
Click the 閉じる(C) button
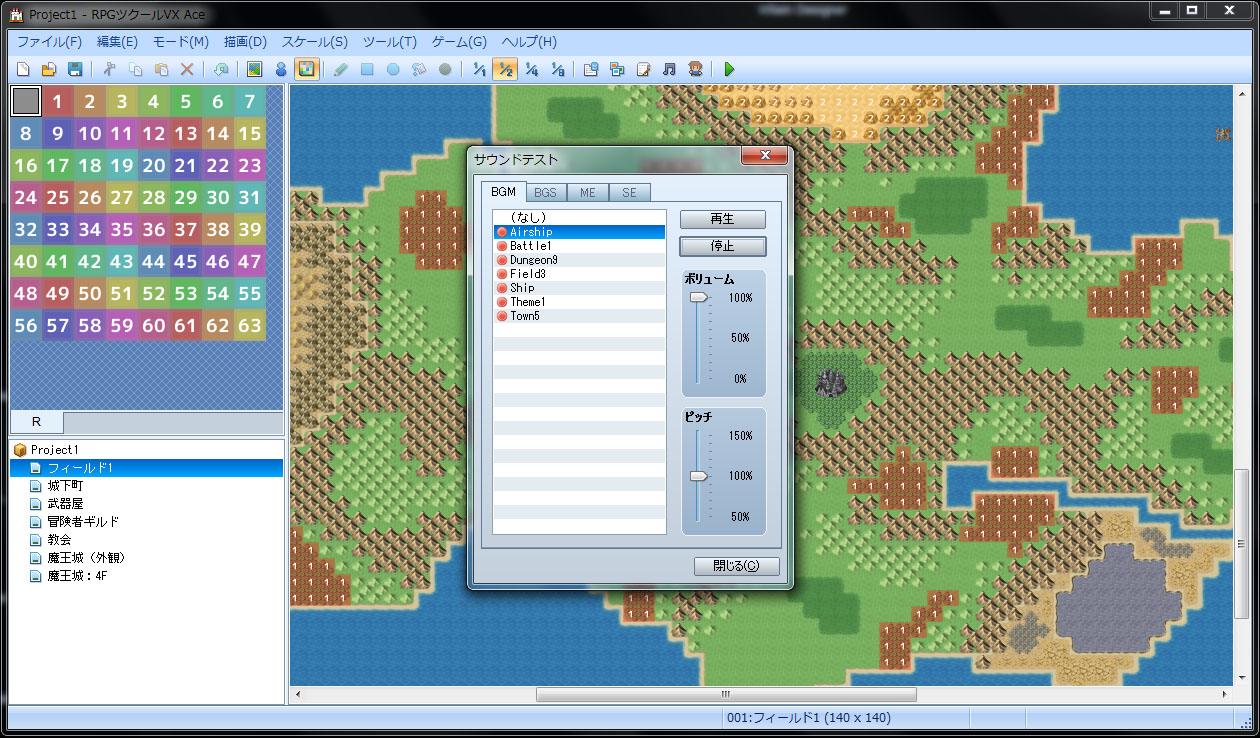point(736,566)
